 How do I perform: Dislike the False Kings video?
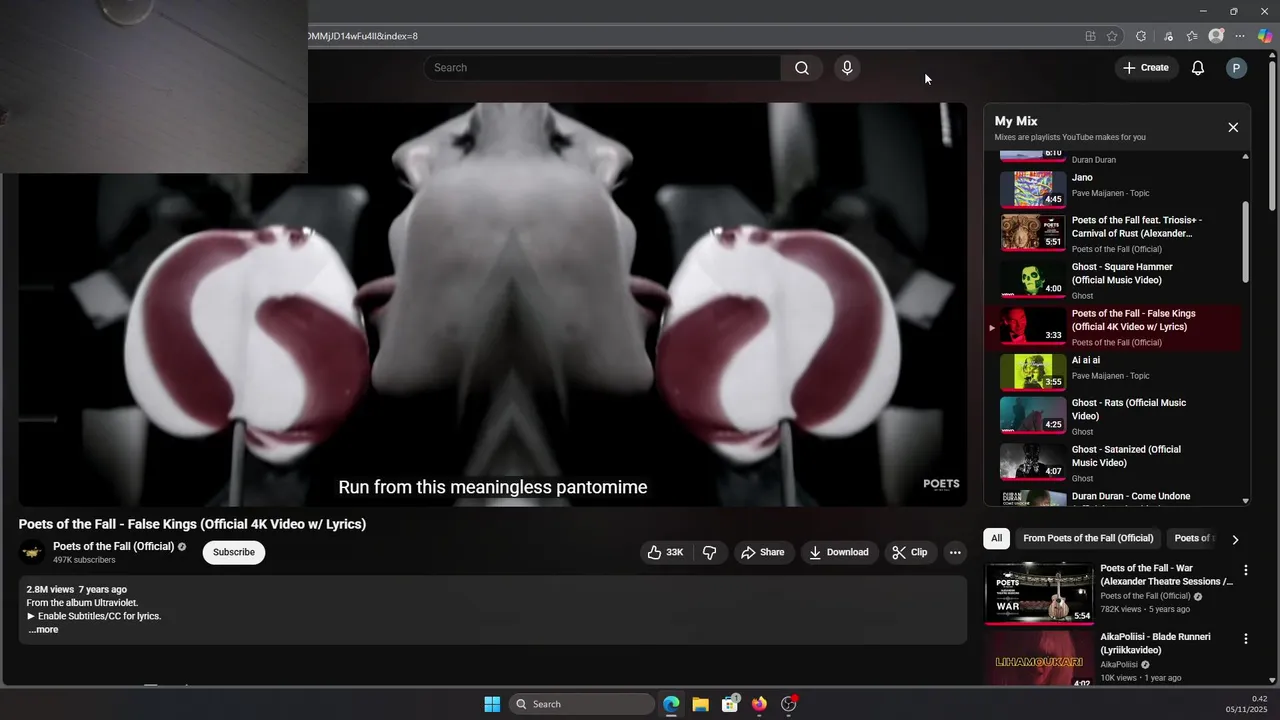[709, 552]
